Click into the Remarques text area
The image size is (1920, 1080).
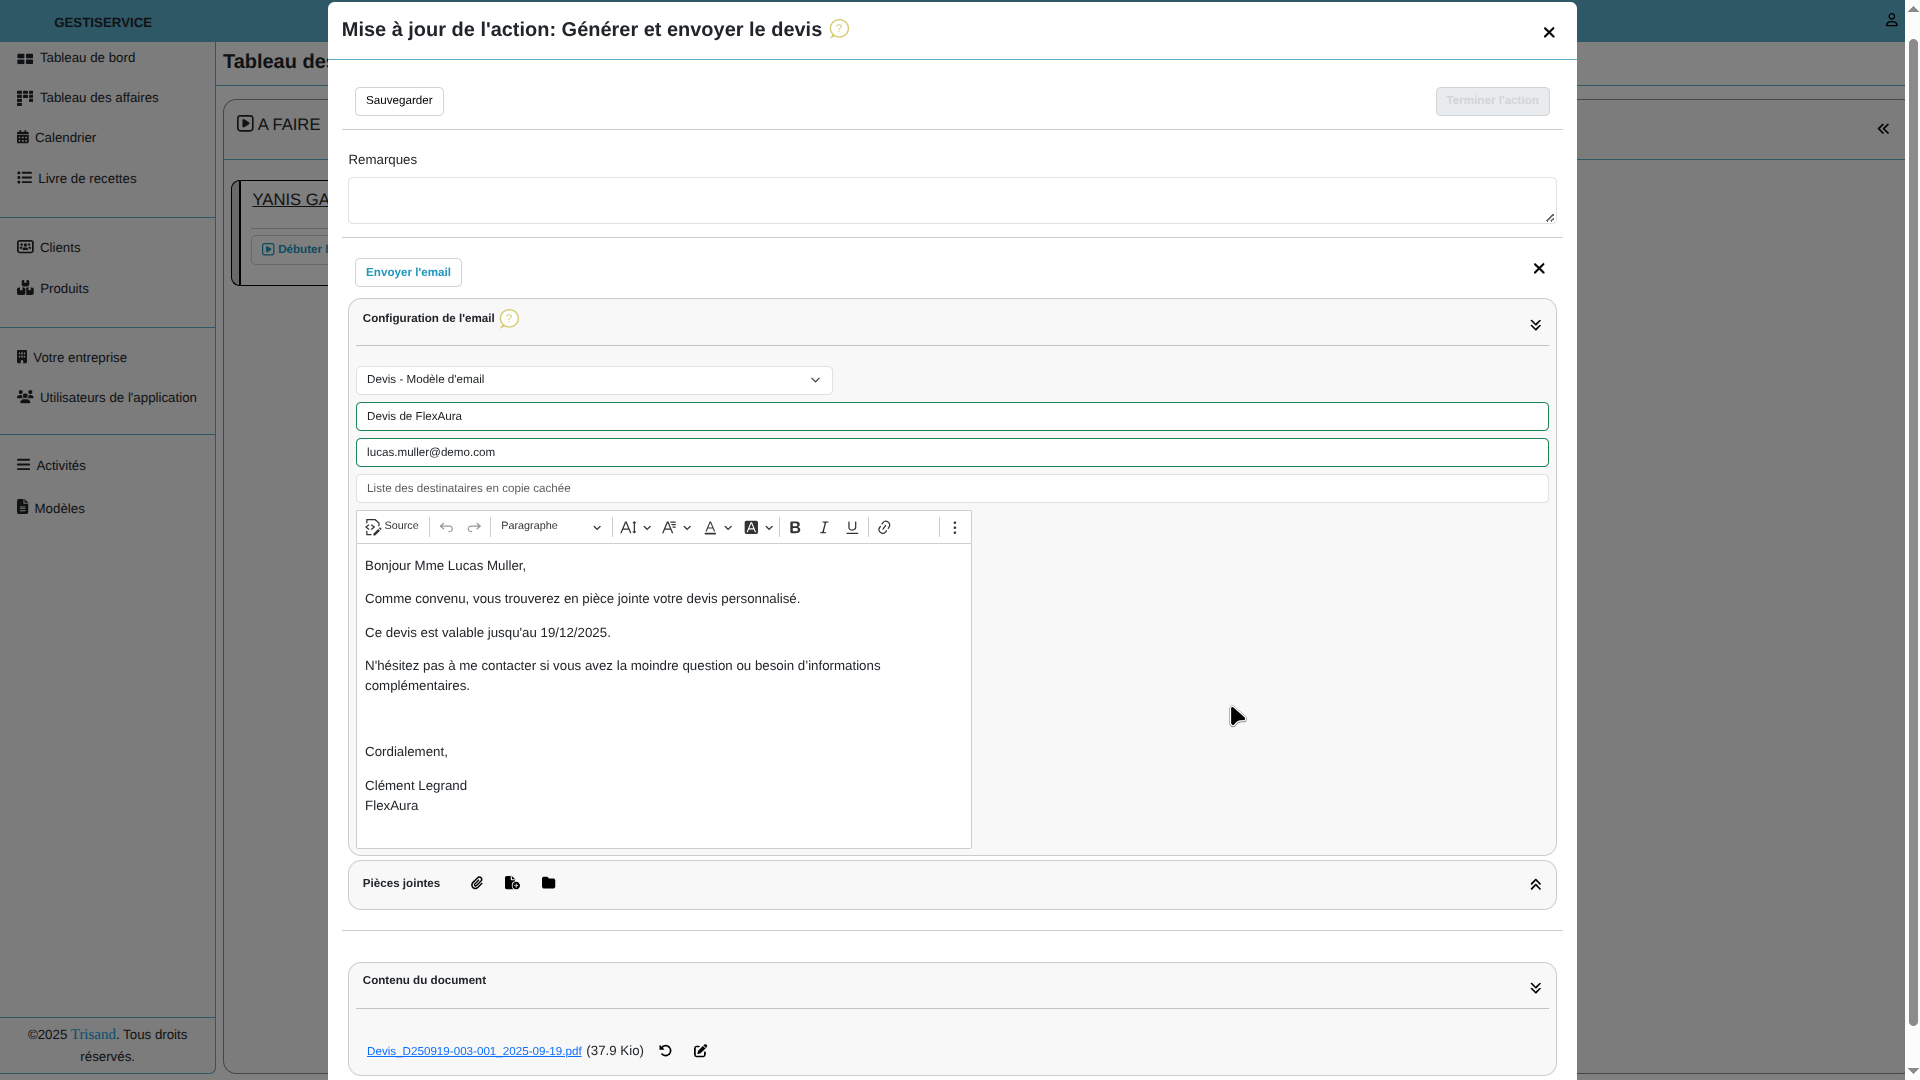click(x=950, y=200)
